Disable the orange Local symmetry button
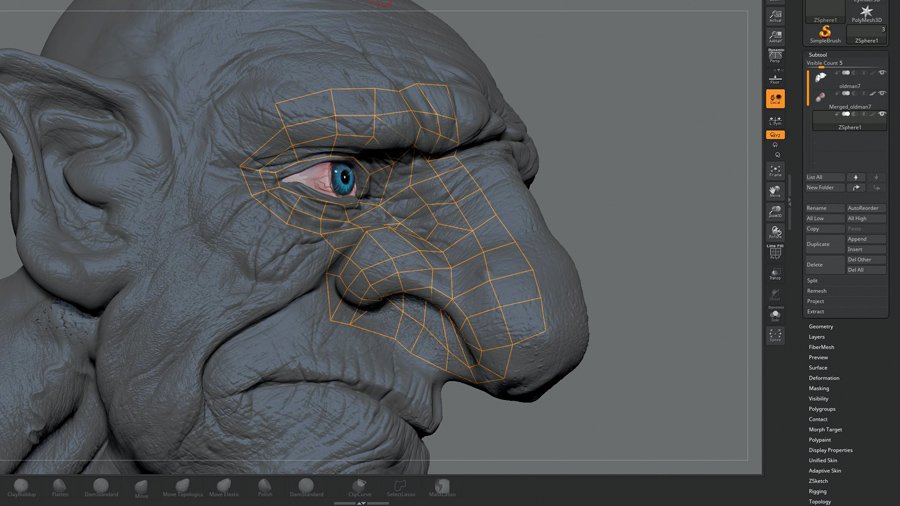 [x=775, y=99]
